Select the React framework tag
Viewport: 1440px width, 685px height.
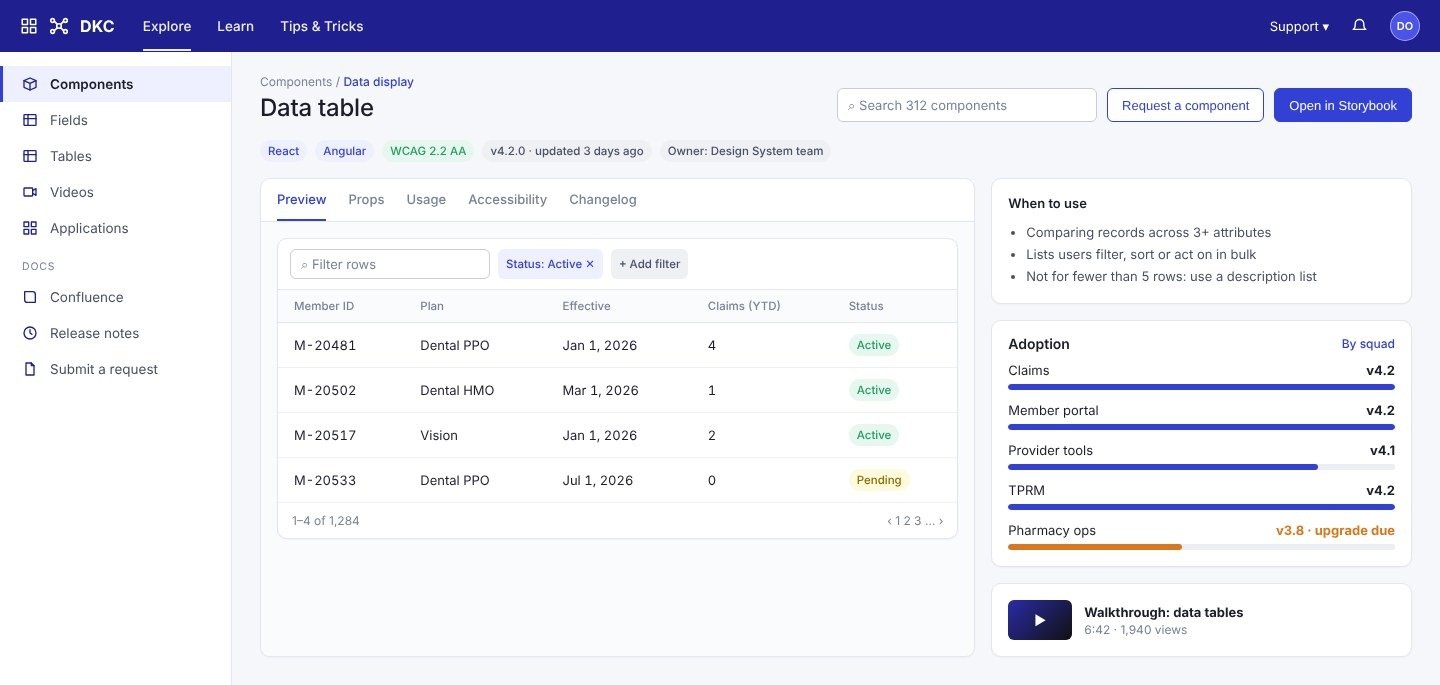[x=283, y=151]
